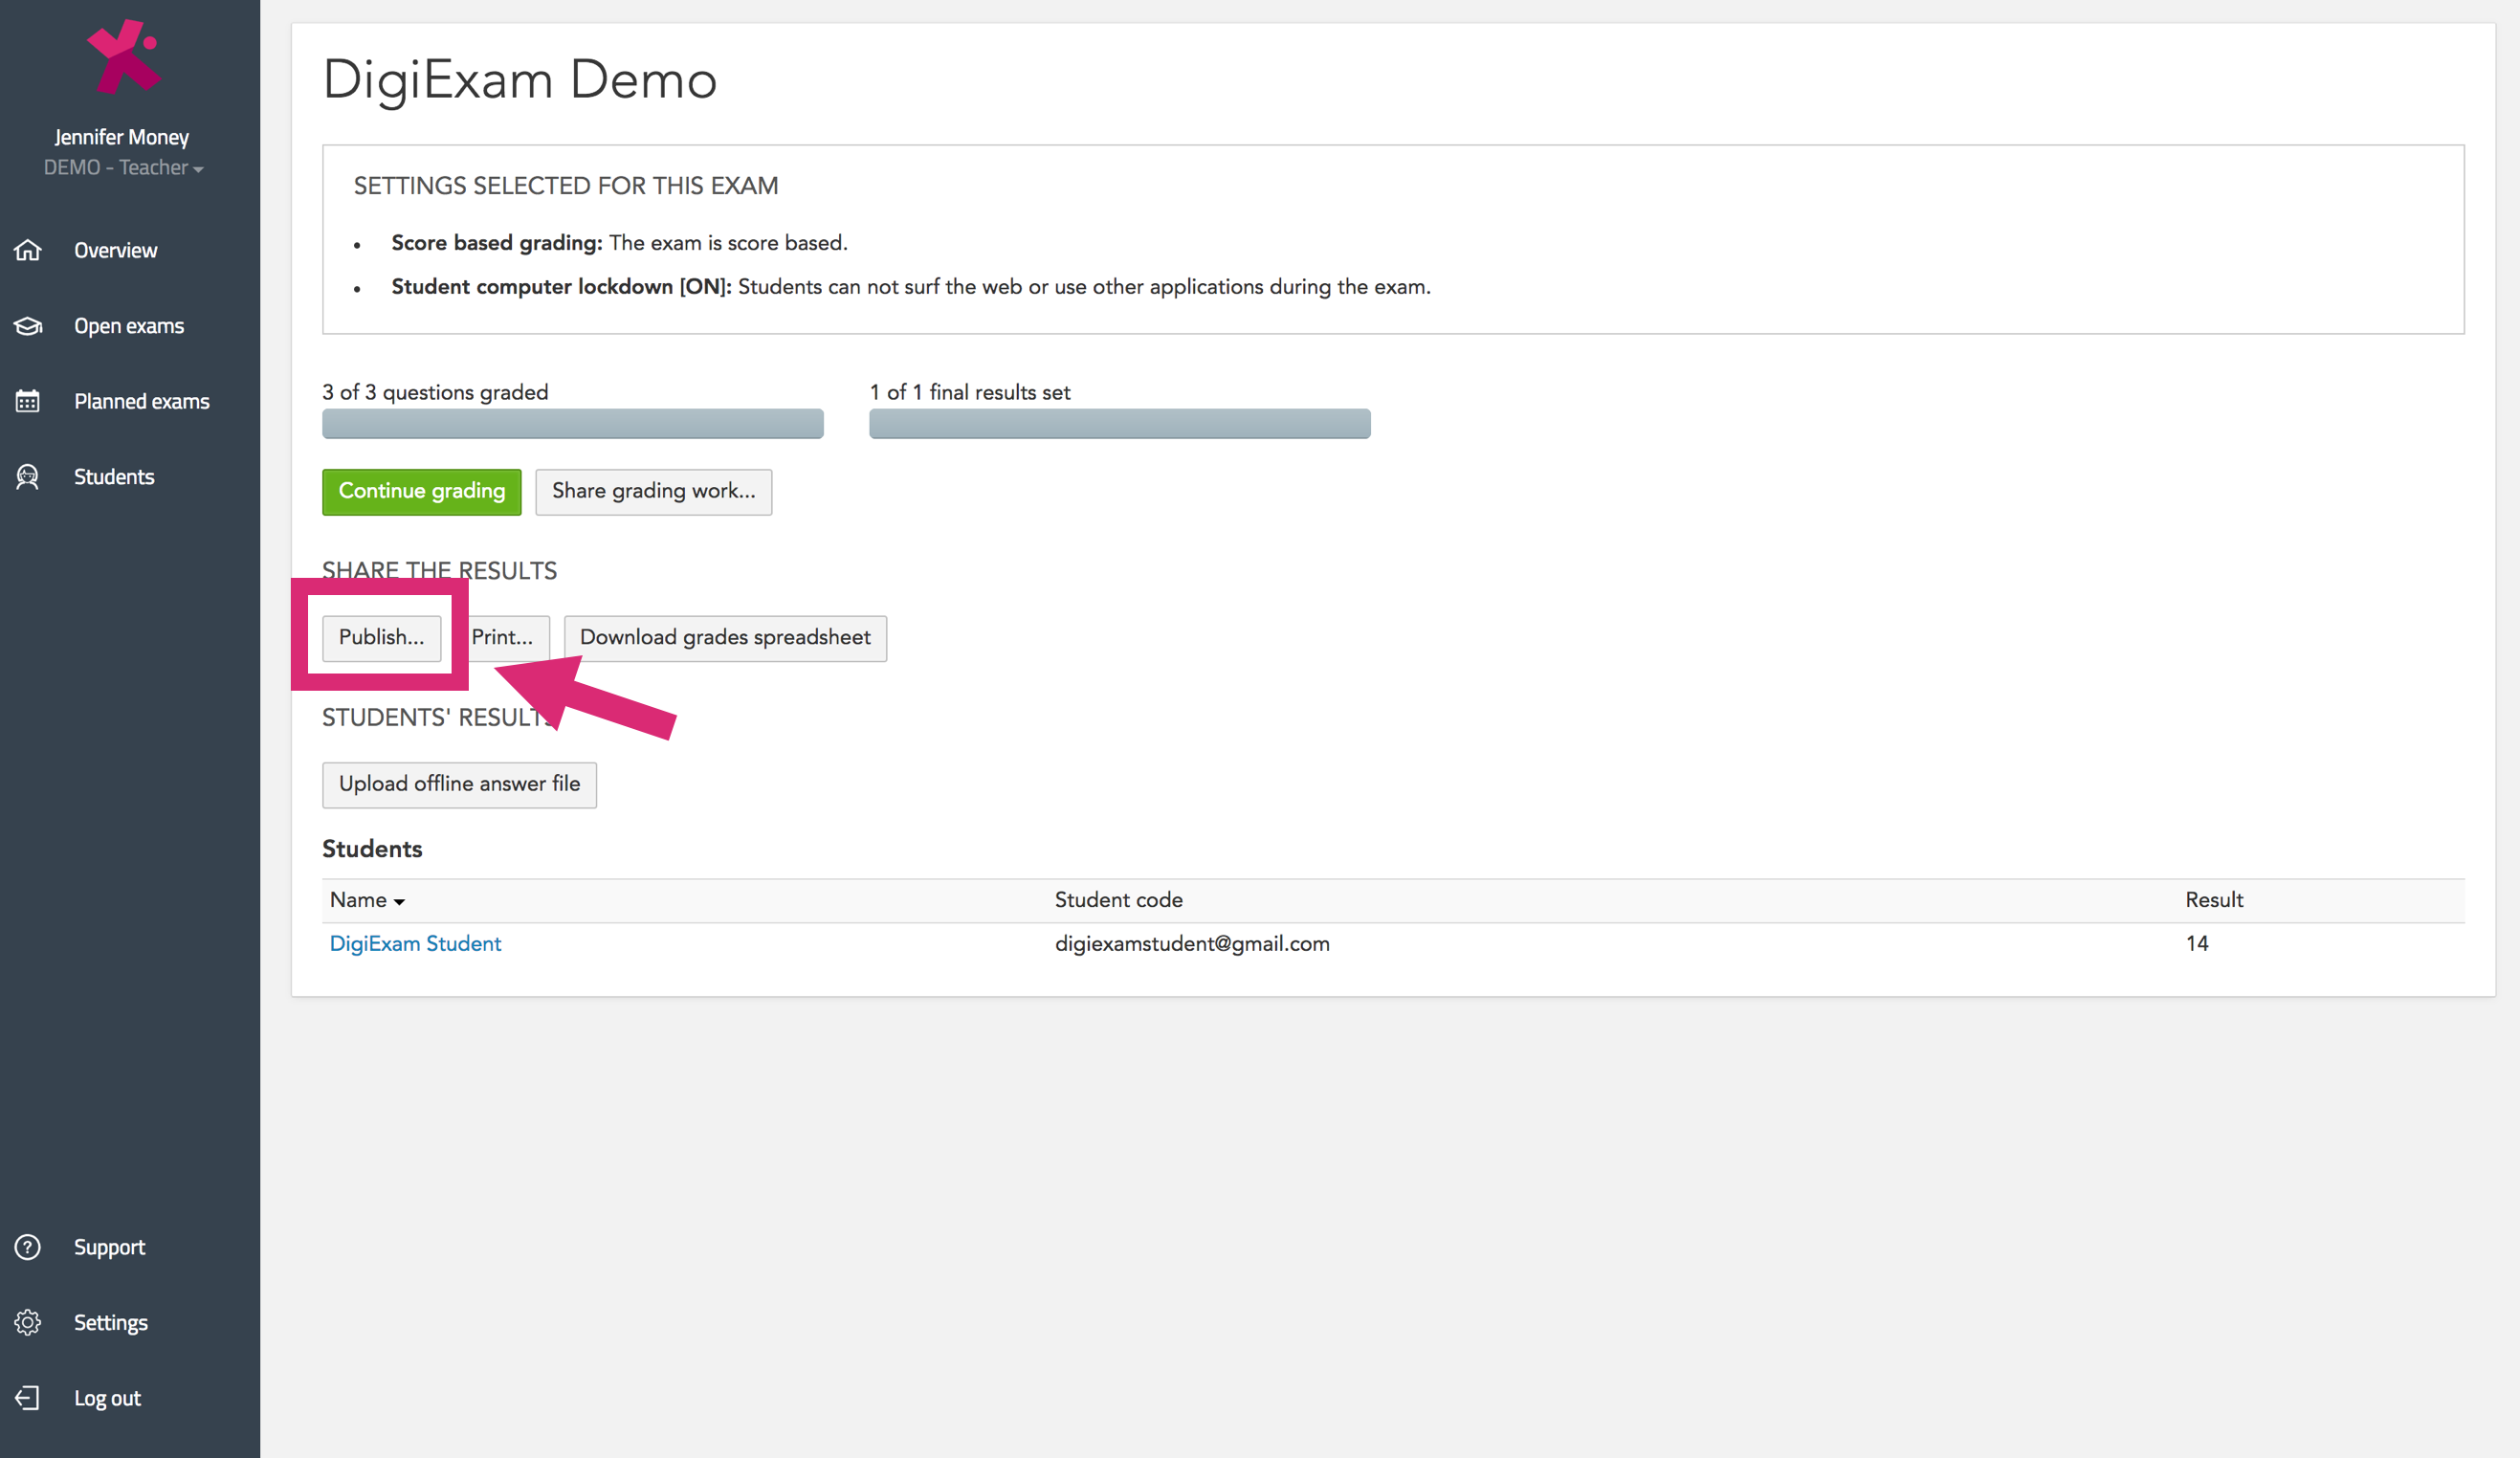Viewport: 2520px width, 1458px height.
Task: Click Upload offline answer file button
Action: (x=459, y=784)
